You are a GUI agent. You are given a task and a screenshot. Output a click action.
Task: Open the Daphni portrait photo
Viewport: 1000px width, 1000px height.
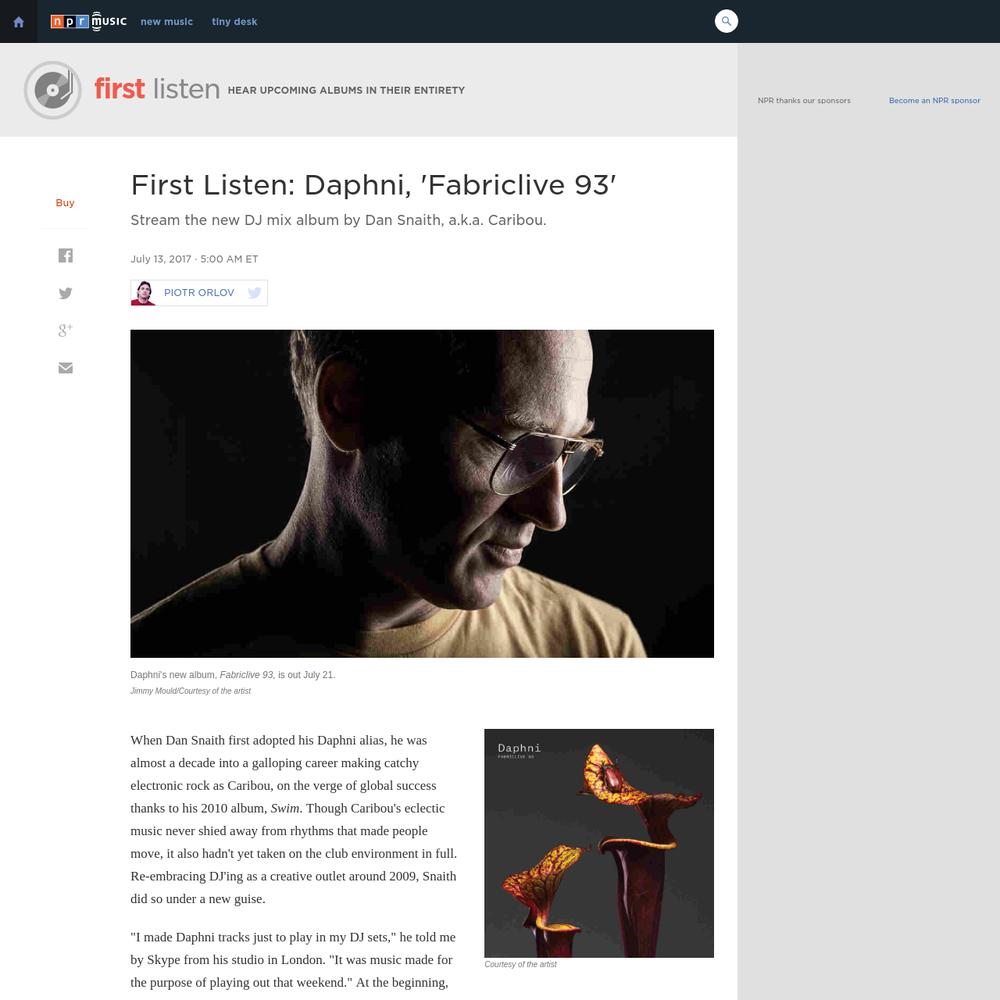(x=422, y=494)
